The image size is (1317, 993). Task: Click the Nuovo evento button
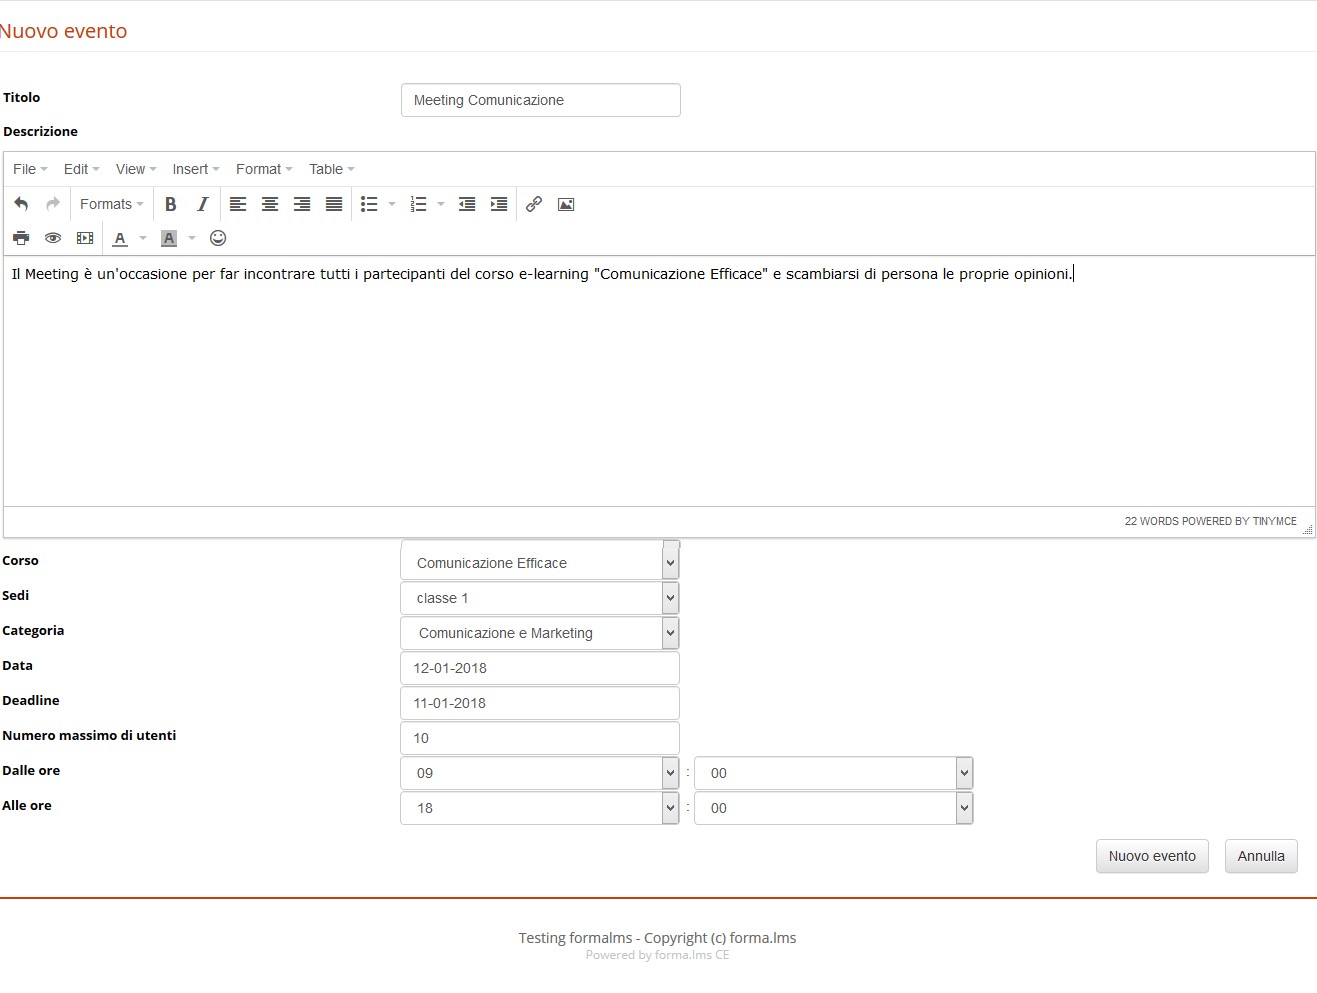pyautogui.click(x=1152, y=856)
